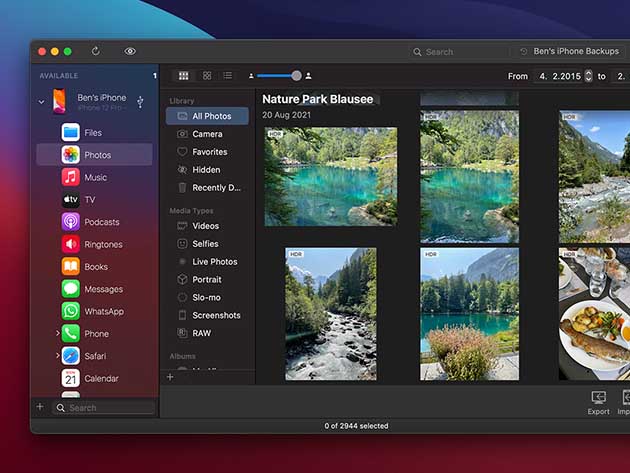Image resolution: width=630 pixels, height=473 pixels.
Task: Click the Export button
Action: (x=598, y=403)
